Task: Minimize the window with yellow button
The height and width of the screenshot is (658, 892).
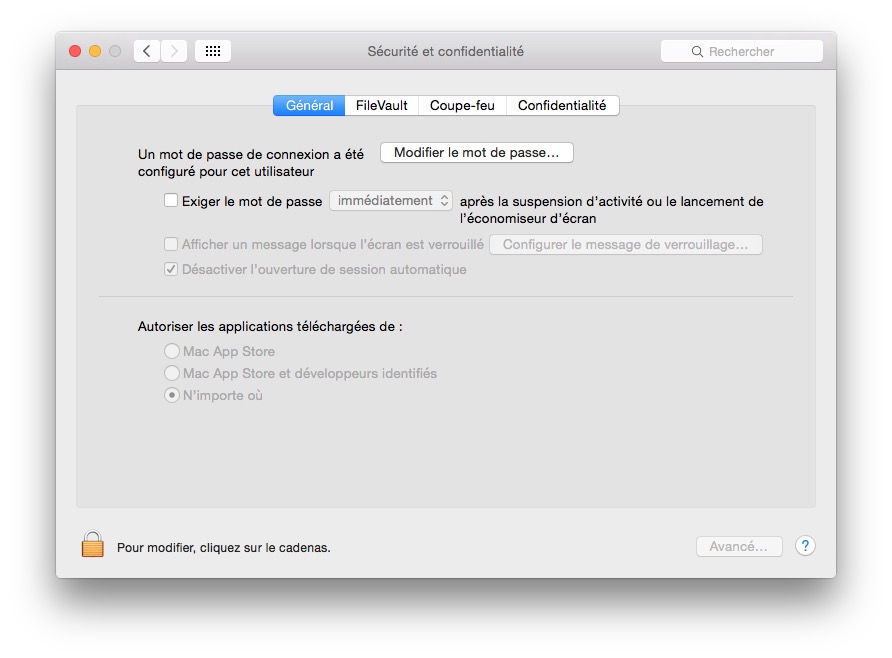Action: click(x=95, y=51)
